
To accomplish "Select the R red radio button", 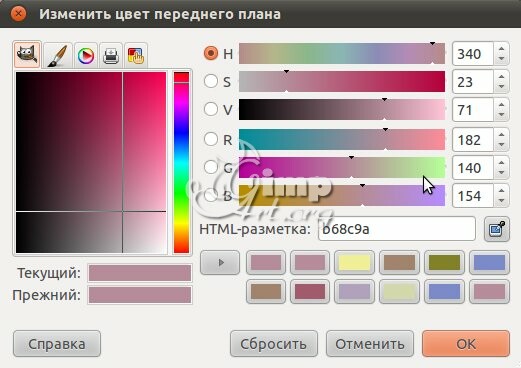I will click(x=211, y=139).
